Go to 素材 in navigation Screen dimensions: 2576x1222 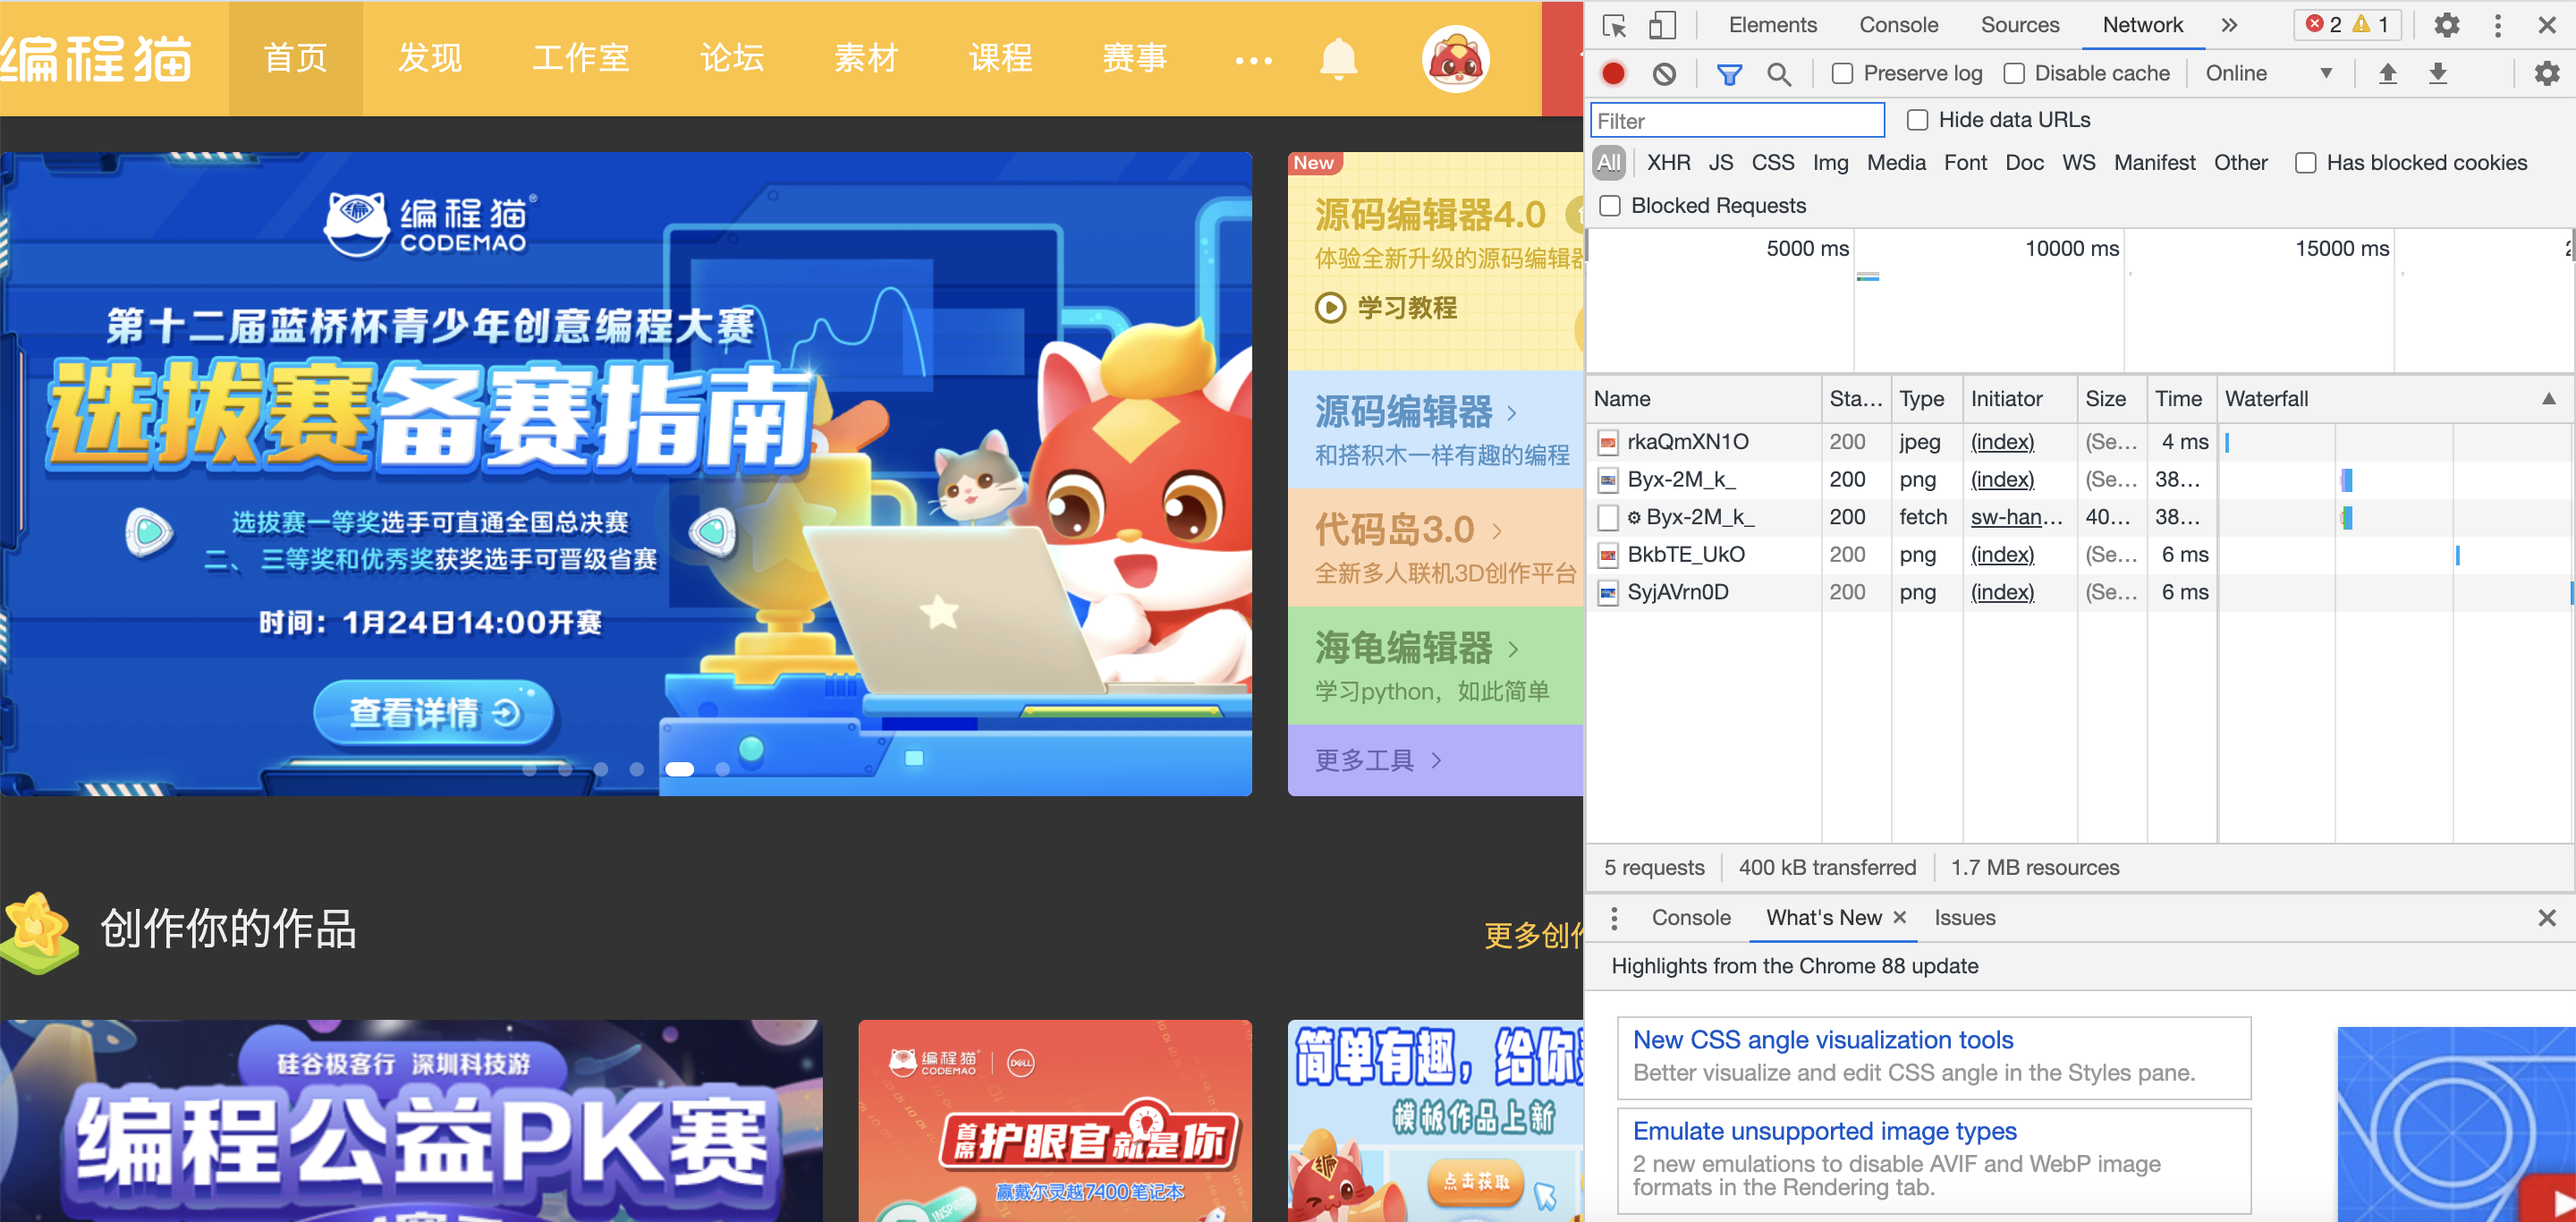867,59
